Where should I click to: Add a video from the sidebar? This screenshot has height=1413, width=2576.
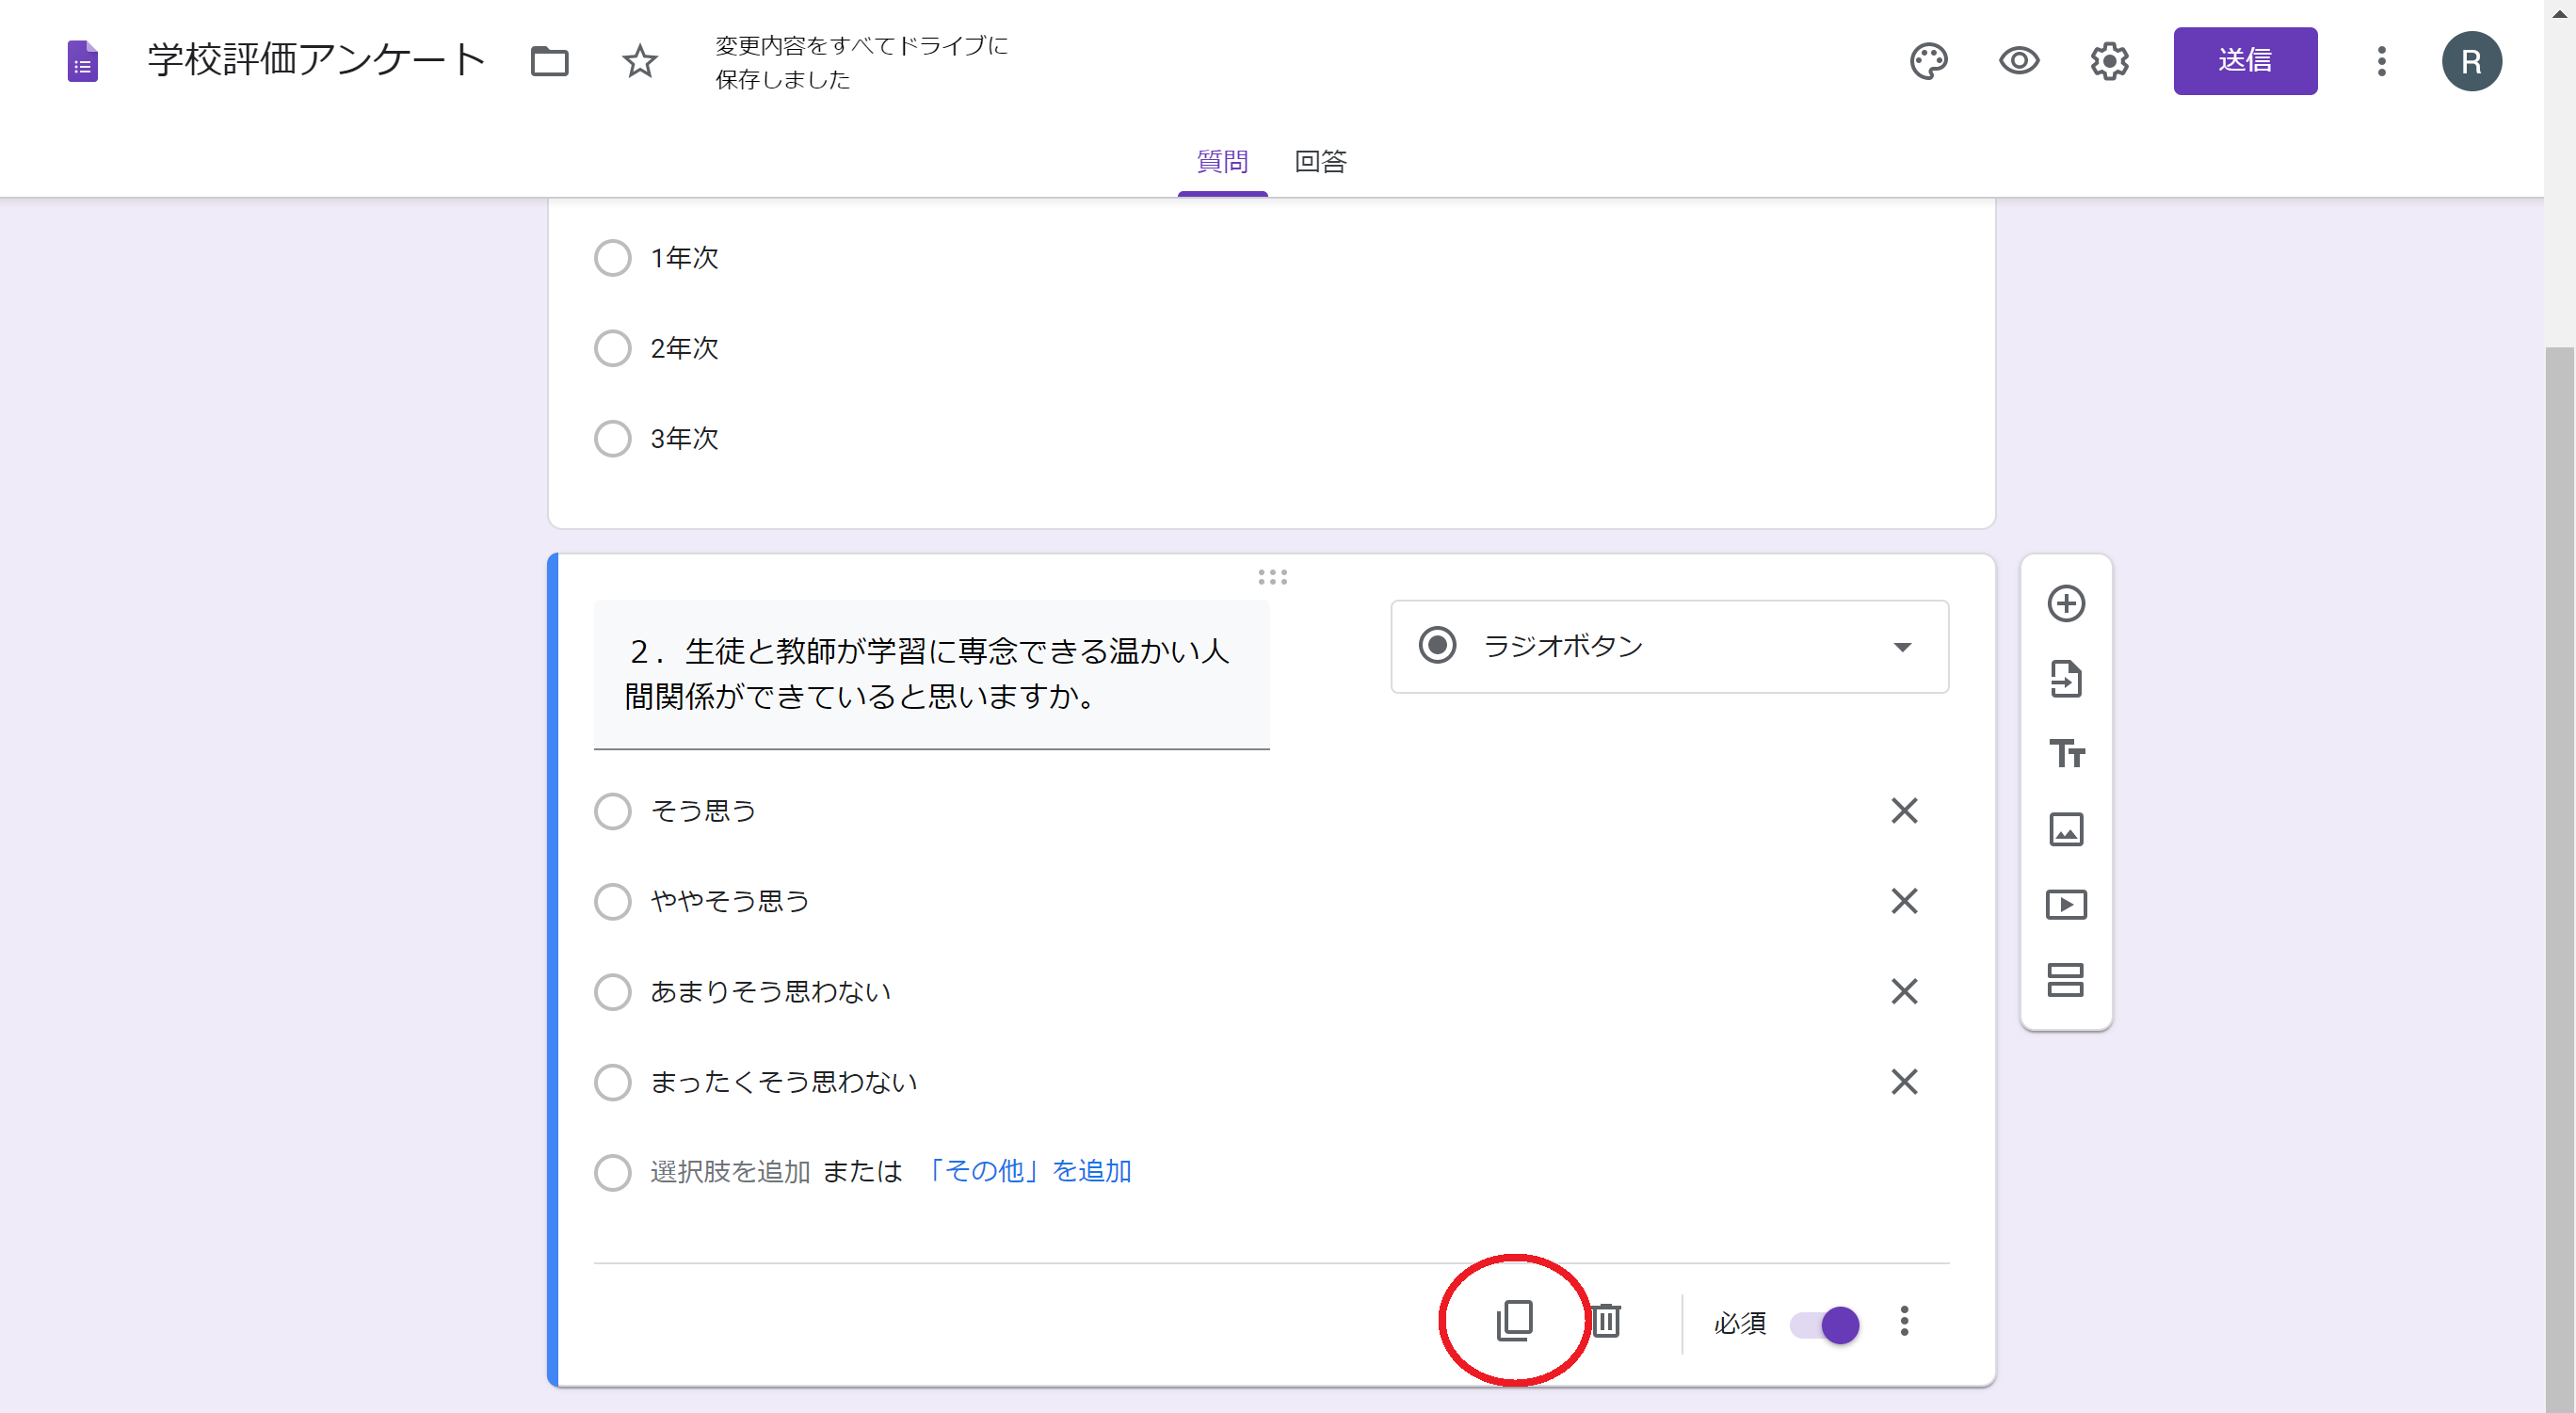point(2066,905)
